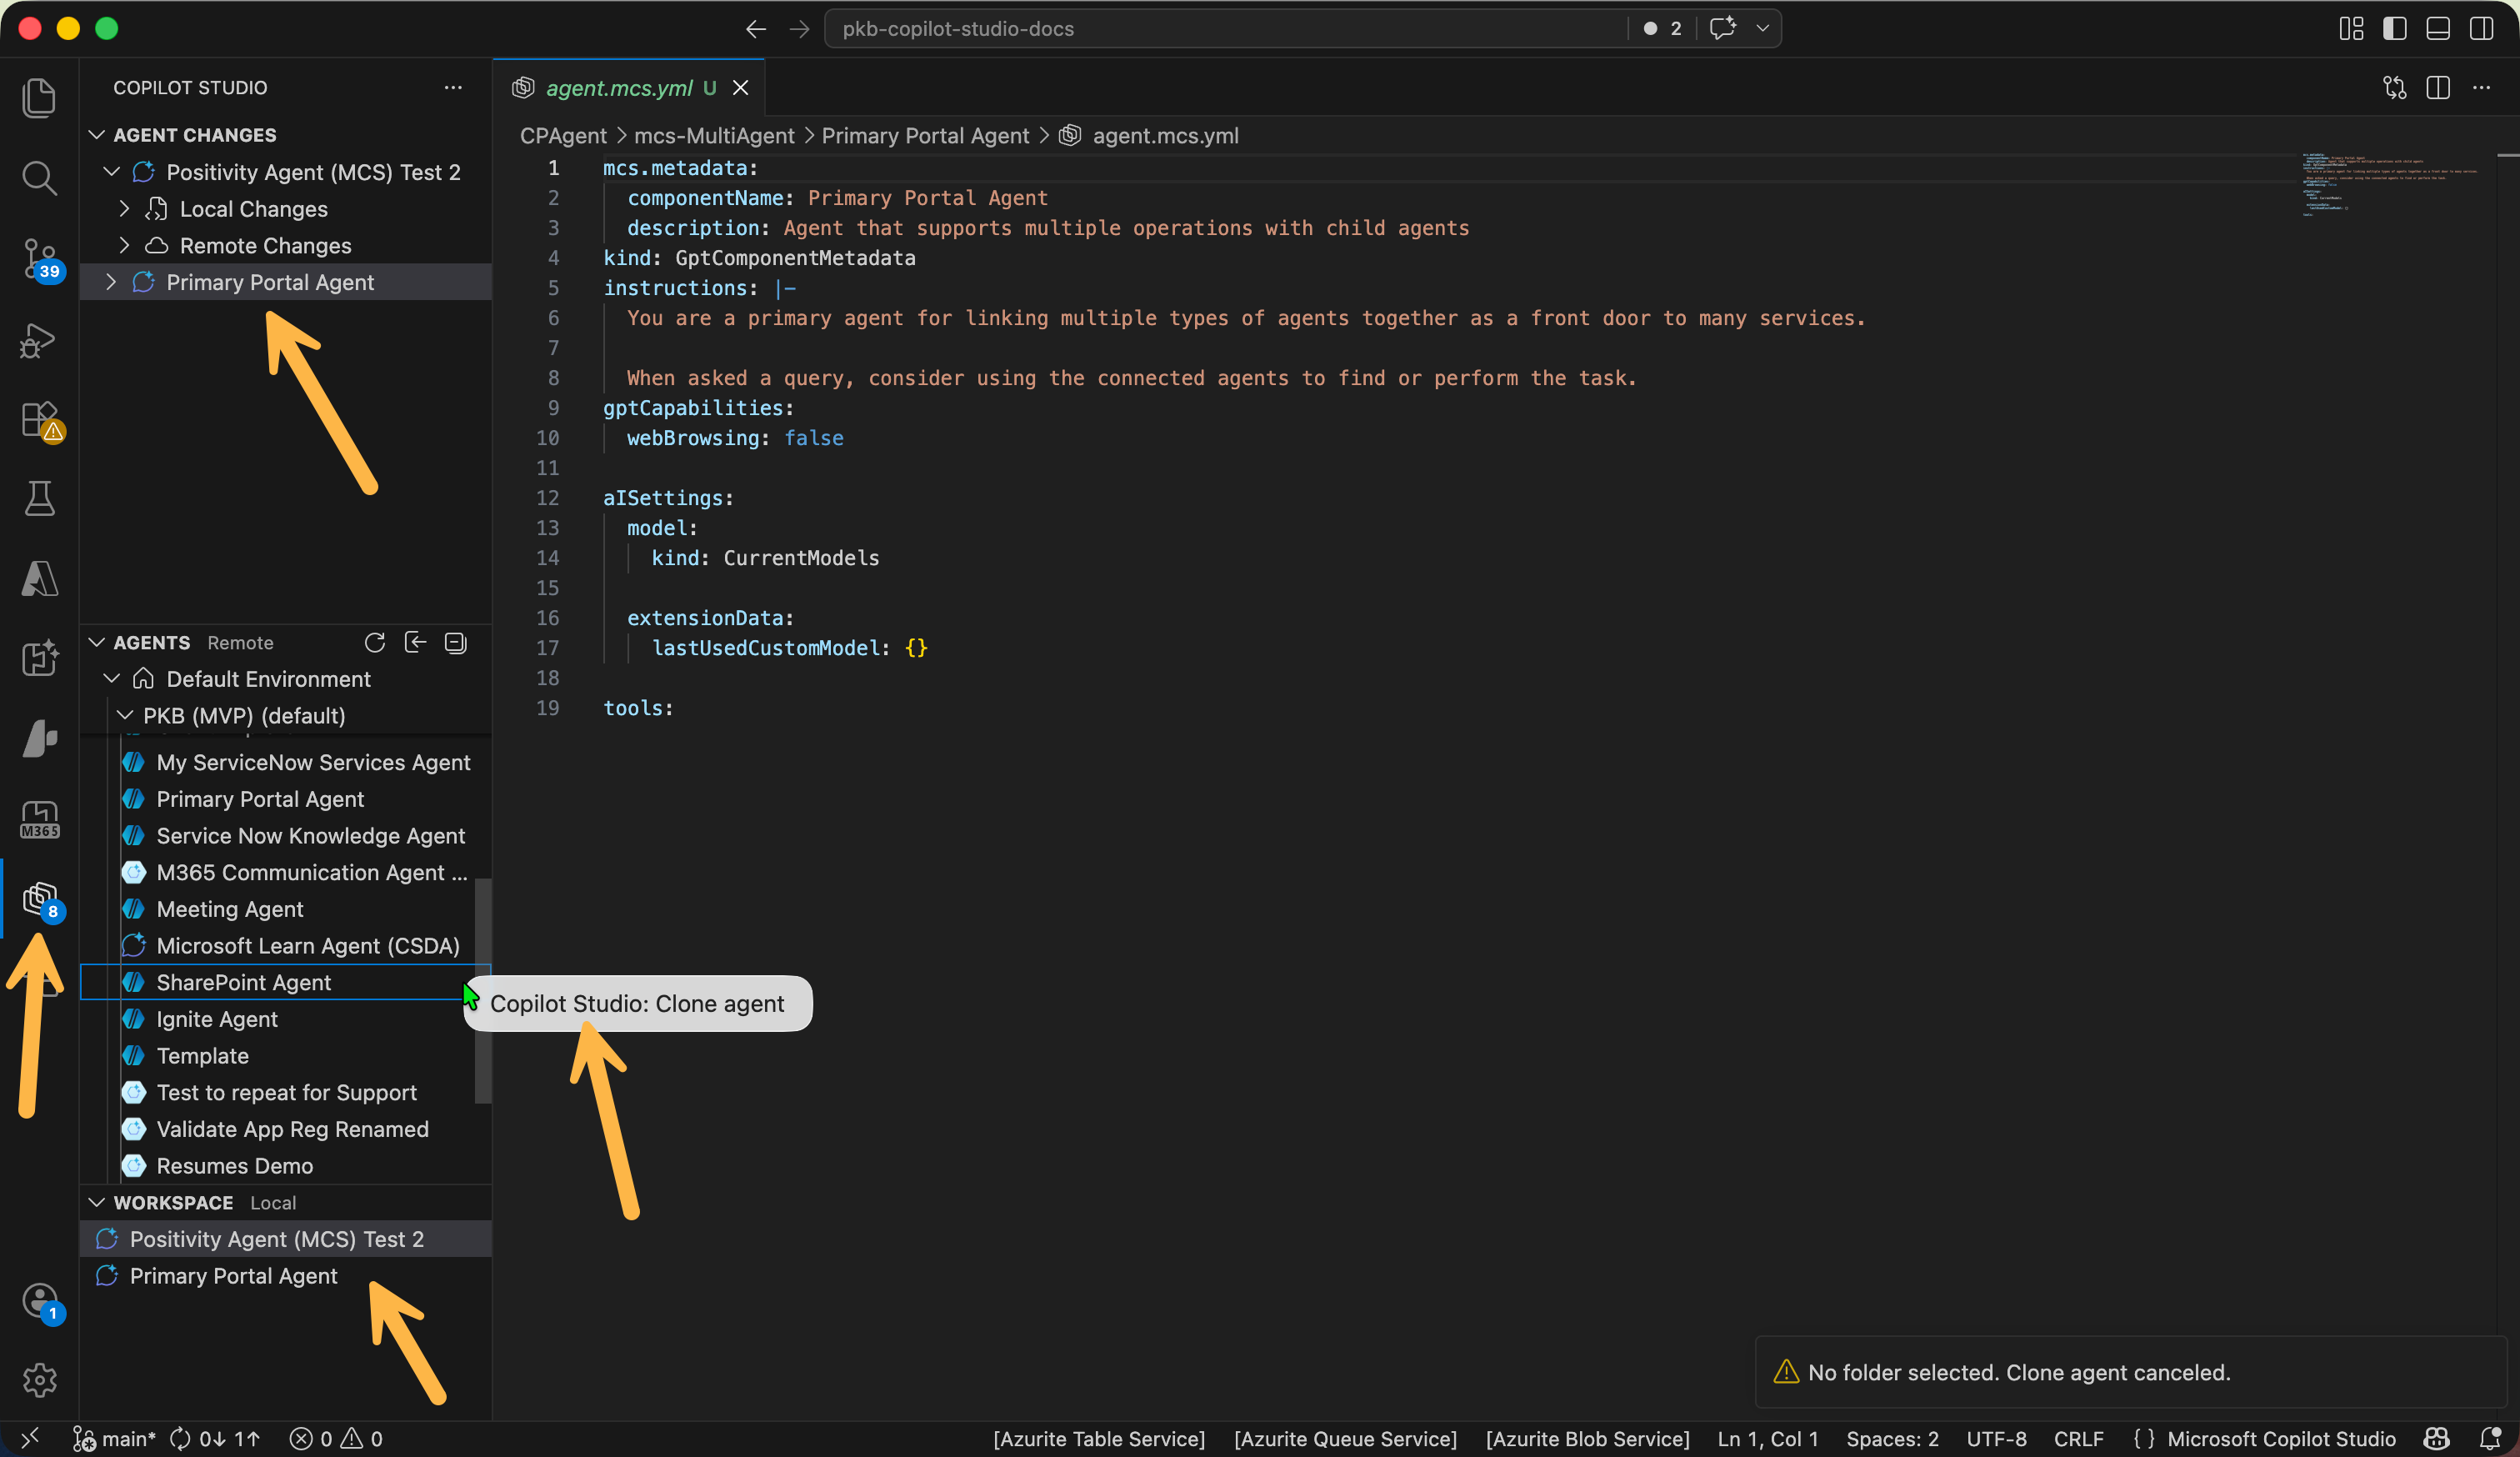
Task: Open the Explorer view in activity bar
Action: tap(39, 98)
